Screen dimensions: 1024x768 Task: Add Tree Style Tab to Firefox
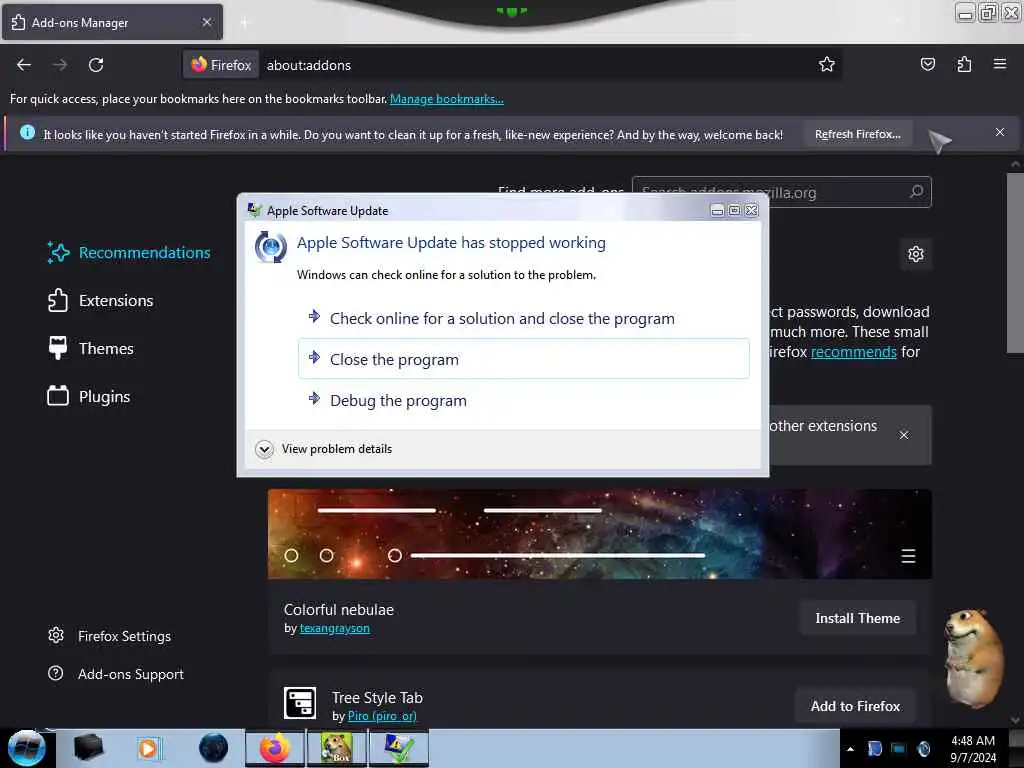point(855,706)
